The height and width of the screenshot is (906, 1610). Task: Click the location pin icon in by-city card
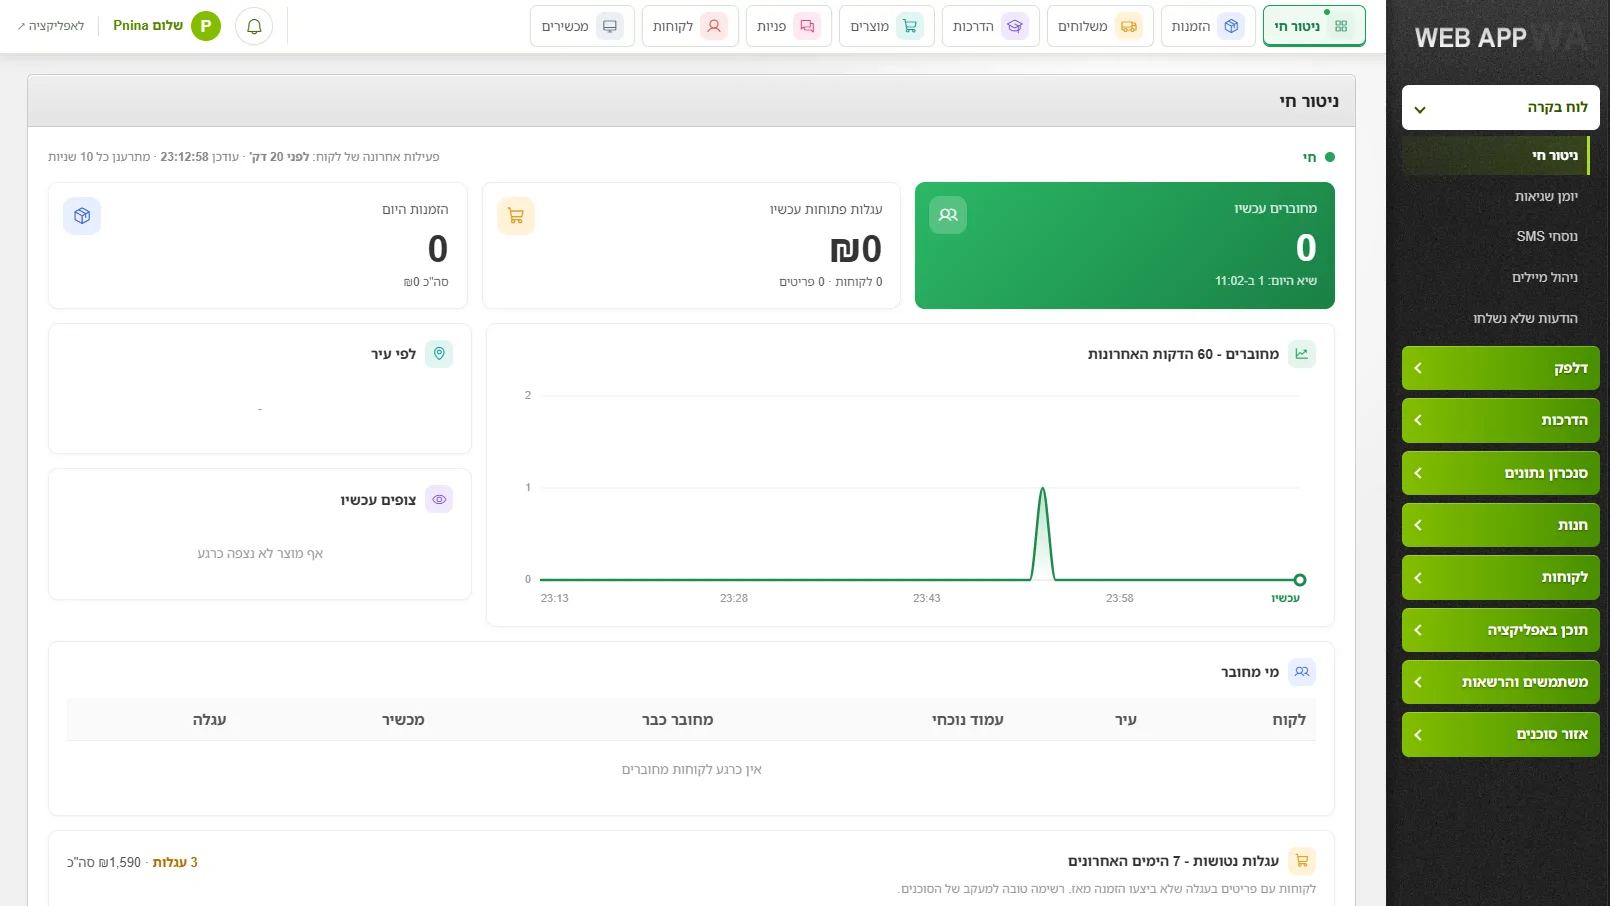click(x=439, y=354)
